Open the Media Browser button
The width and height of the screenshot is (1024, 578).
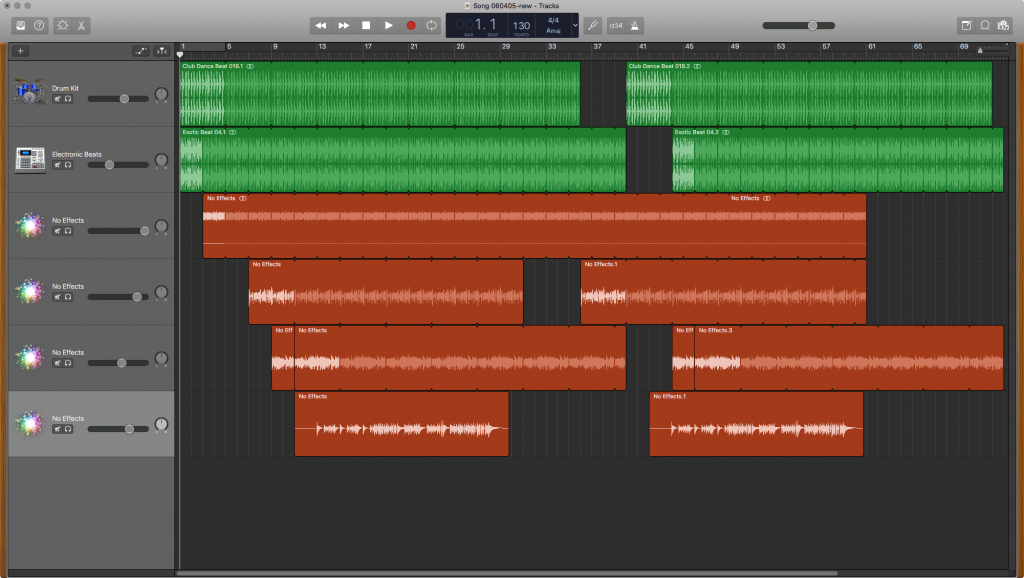pyautogui.click(x=1004, y=25)
